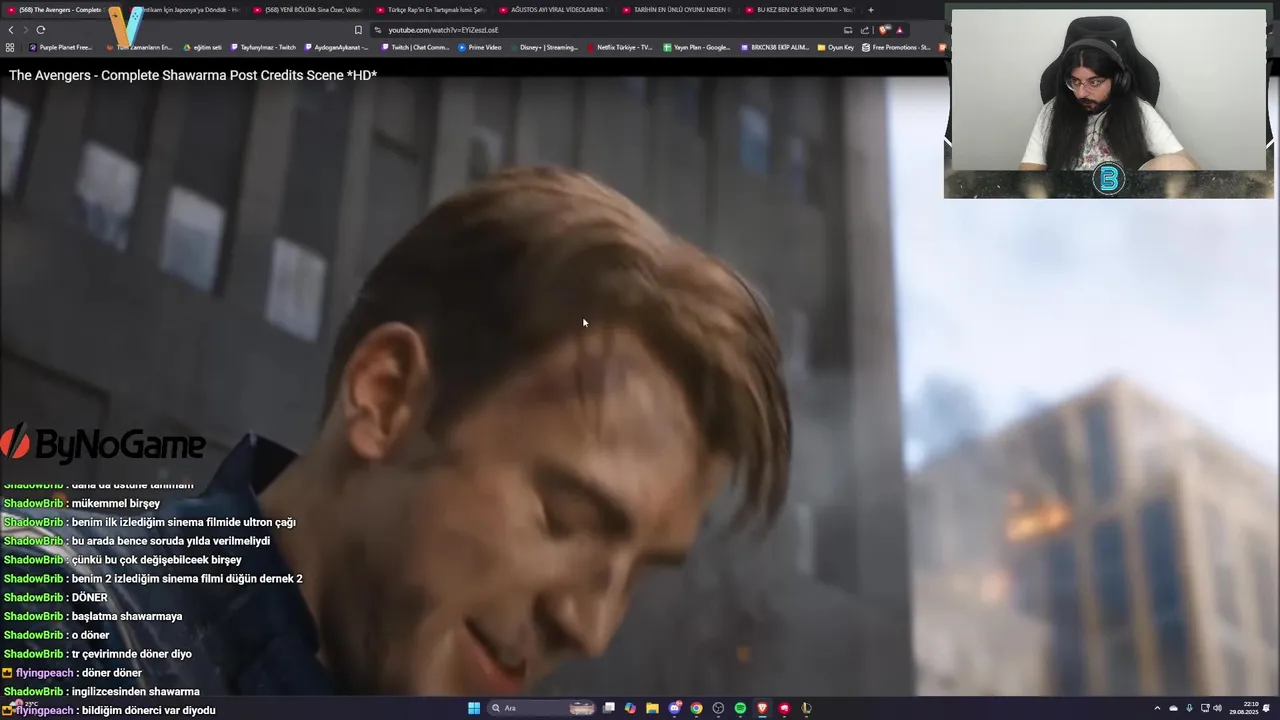
Task: Click the Brave Shields lion icon
Action: coord(885,30)
